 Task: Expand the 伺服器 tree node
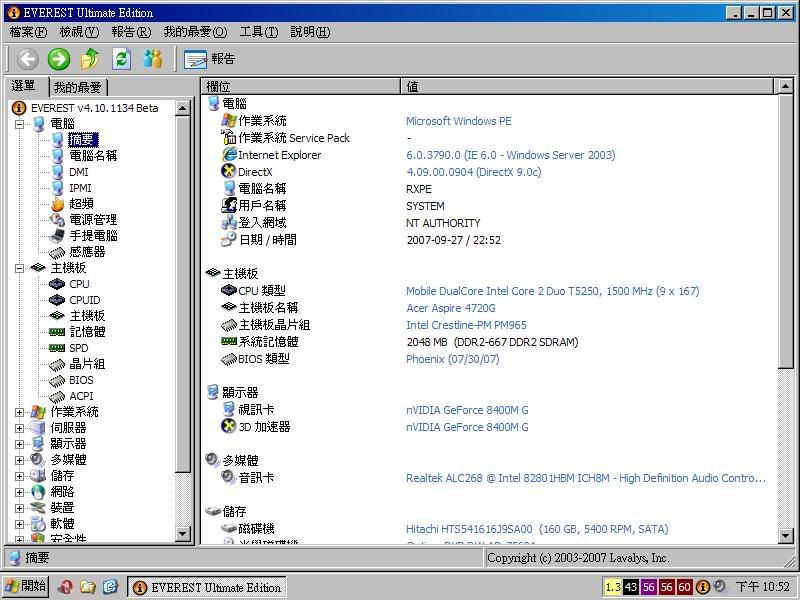pos(19,428)
